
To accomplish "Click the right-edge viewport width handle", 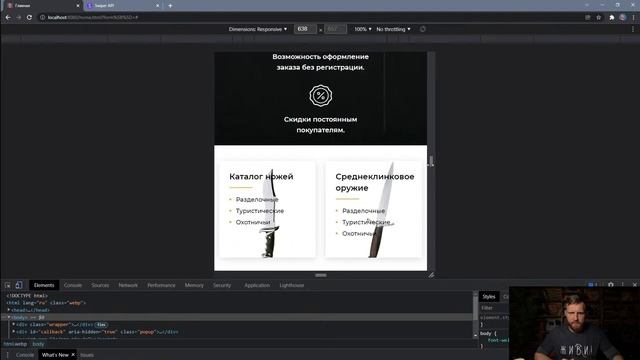I will tap(431, 161).
